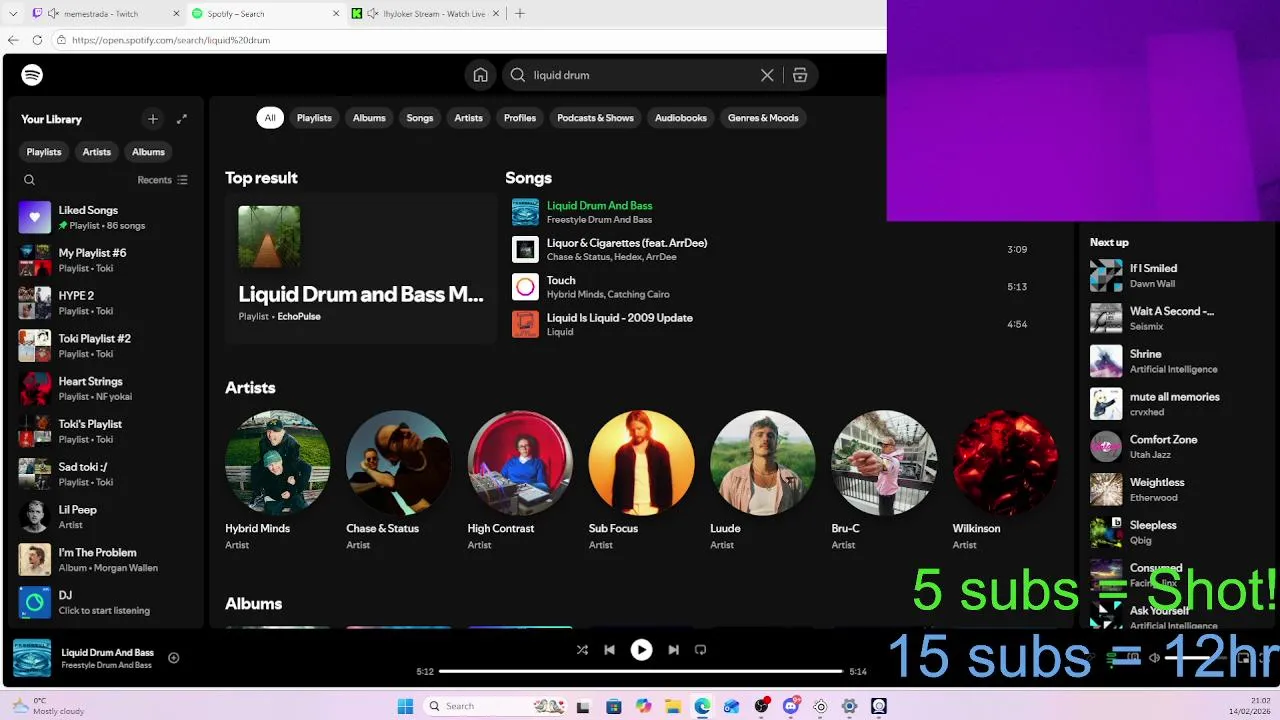Open Bru-C artist
1280x720 pixels.
pos(884,480)
